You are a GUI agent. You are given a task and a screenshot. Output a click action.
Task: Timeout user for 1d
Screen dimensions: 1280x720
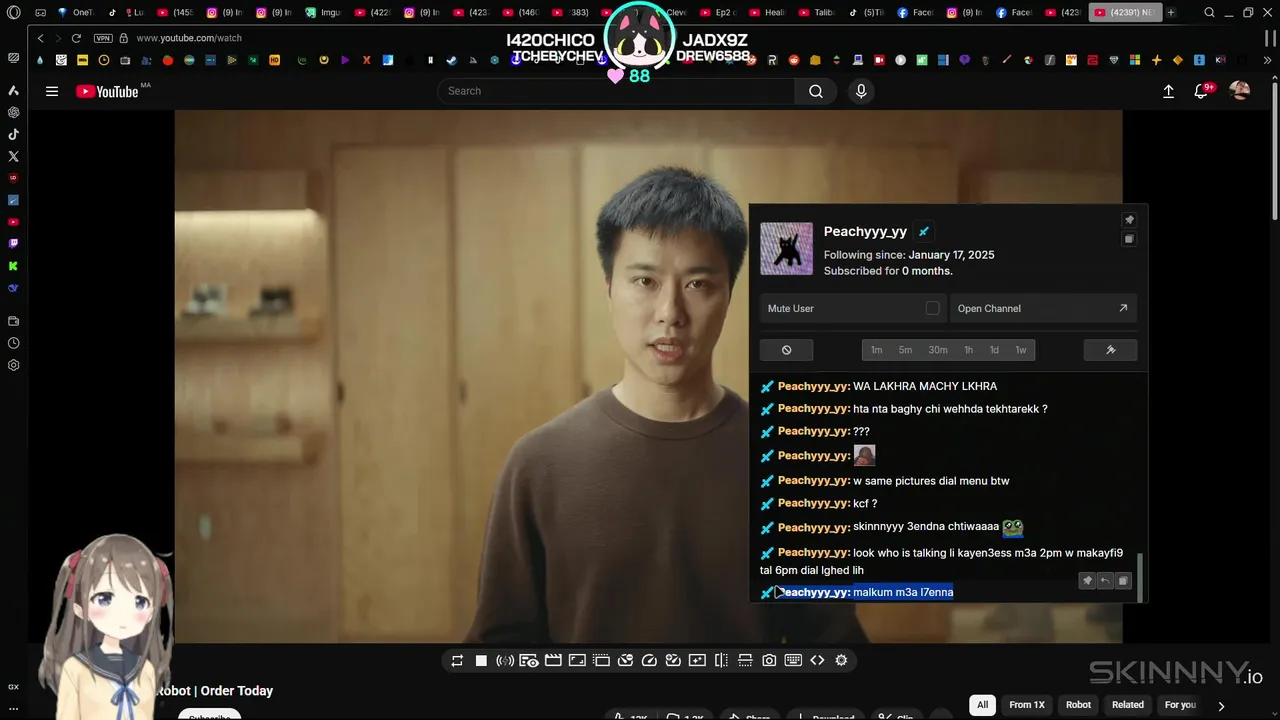pyautogui.click(x=994, y=350)
